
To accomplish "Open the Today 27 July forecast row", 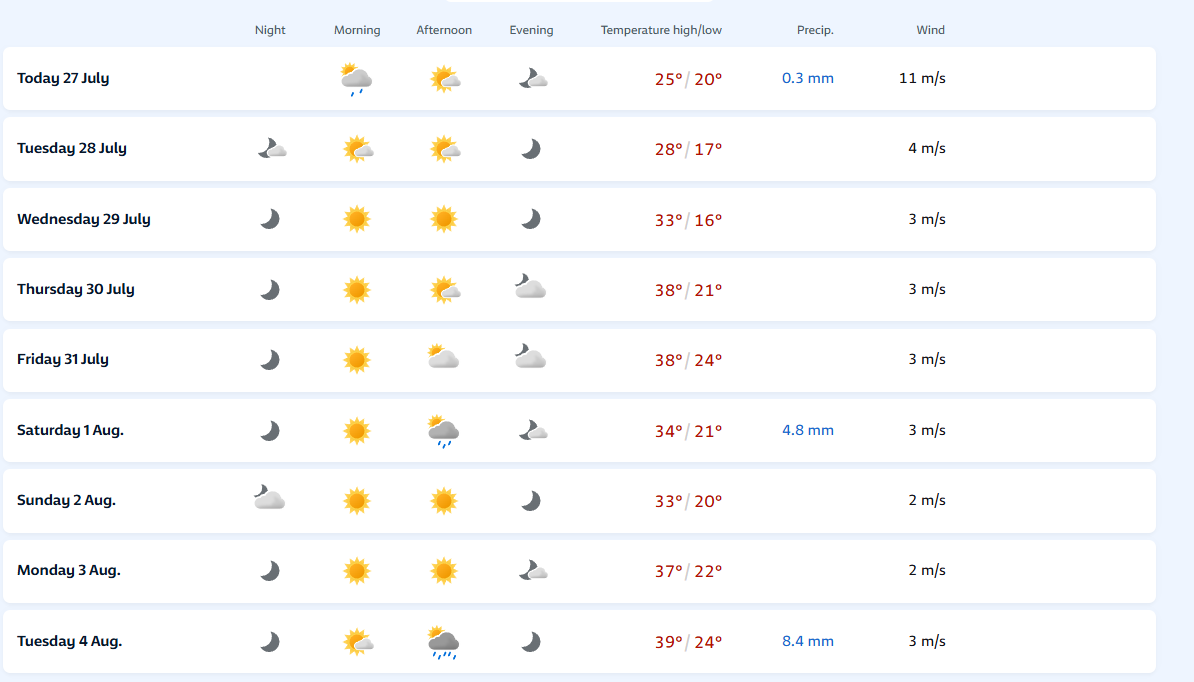I will (579, 78).
